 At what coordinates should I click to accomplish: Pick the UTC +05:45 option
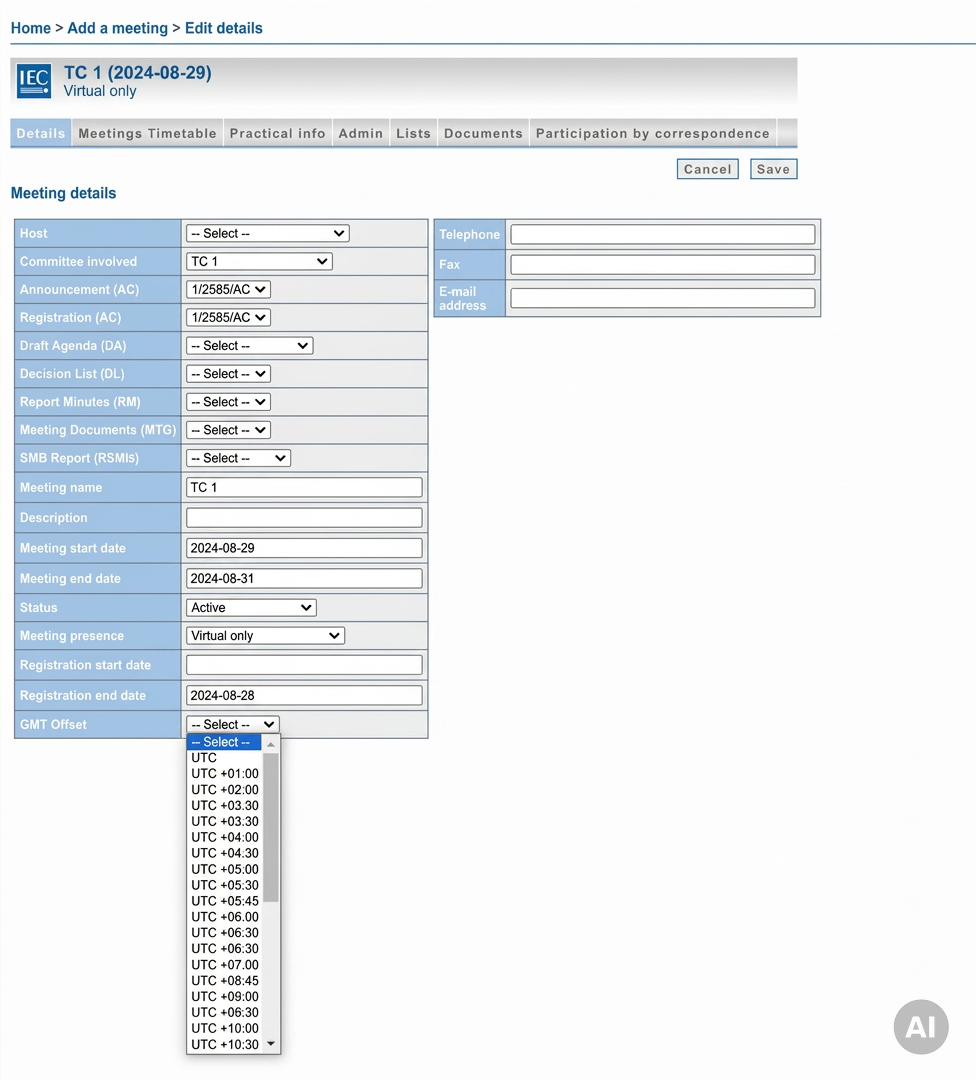point(225,901)
